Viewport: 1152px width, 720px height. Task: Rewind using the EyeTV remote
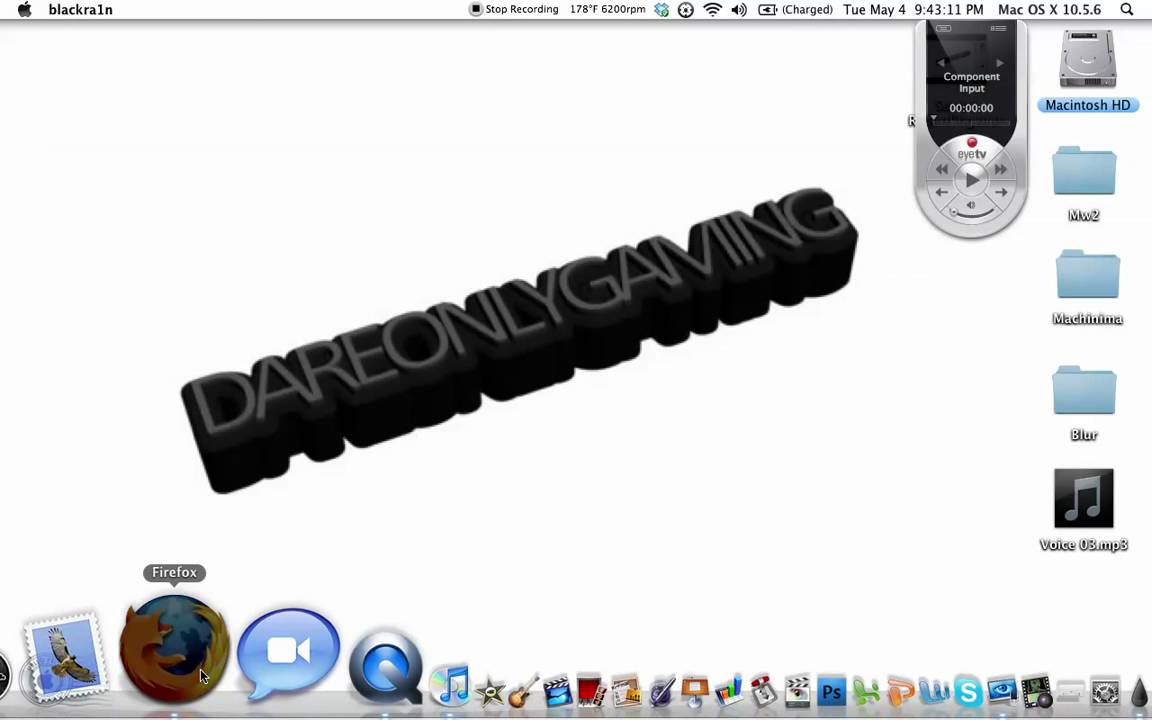[942, 169]
